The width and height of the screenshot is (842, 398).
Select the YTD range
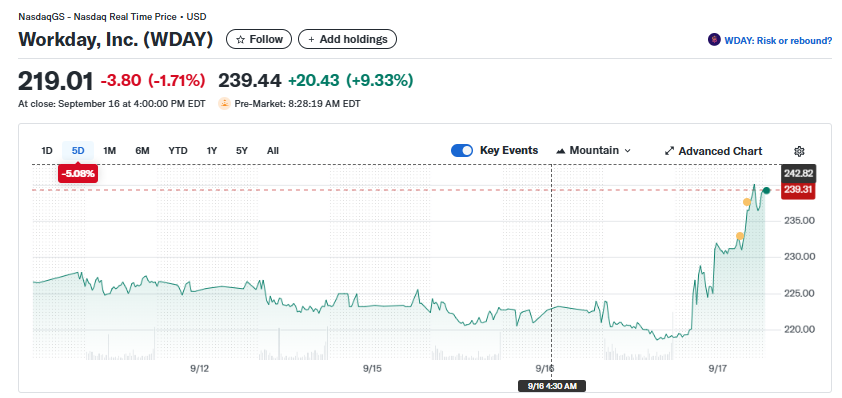pyautogui.click(x=178, y=150)
